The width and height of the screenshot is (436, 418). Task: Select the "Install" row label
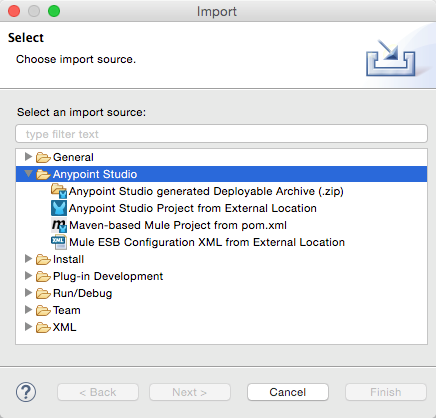68,259
